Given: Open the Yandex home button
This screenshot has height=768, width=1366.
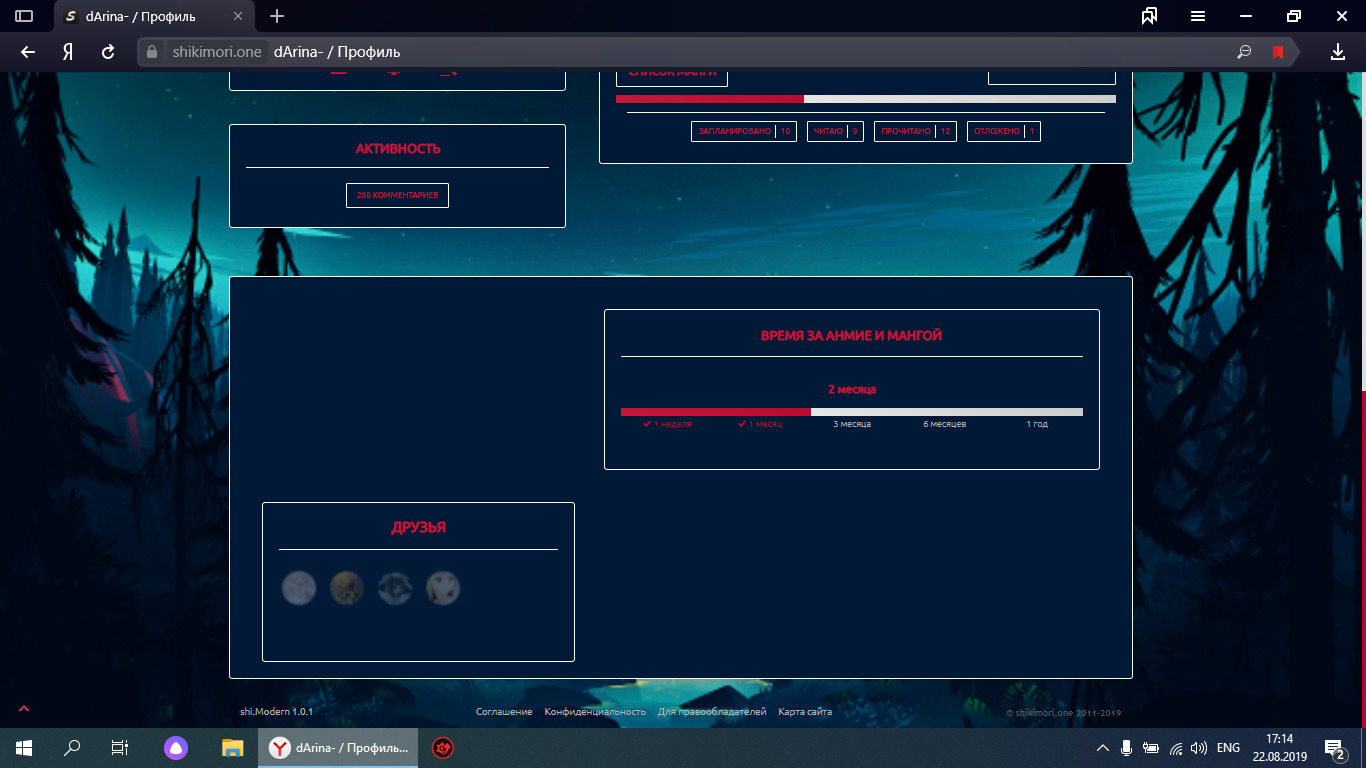Looking at the screenshot, I should pyautogui.click(x=68, y=53).
